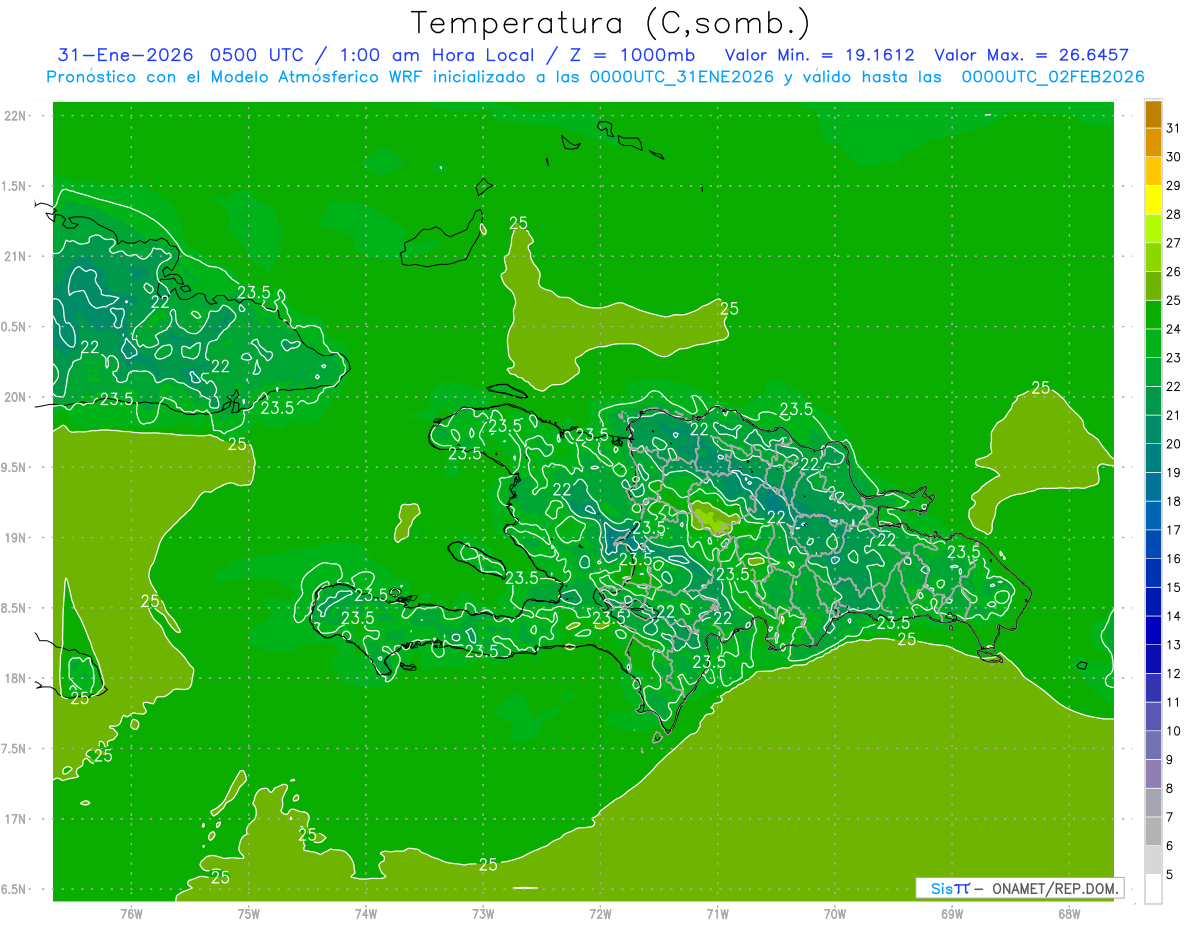1200x927 pixels.
Task: Click the yellow swatch between 28 and 29
Action: coord(1153,200)
